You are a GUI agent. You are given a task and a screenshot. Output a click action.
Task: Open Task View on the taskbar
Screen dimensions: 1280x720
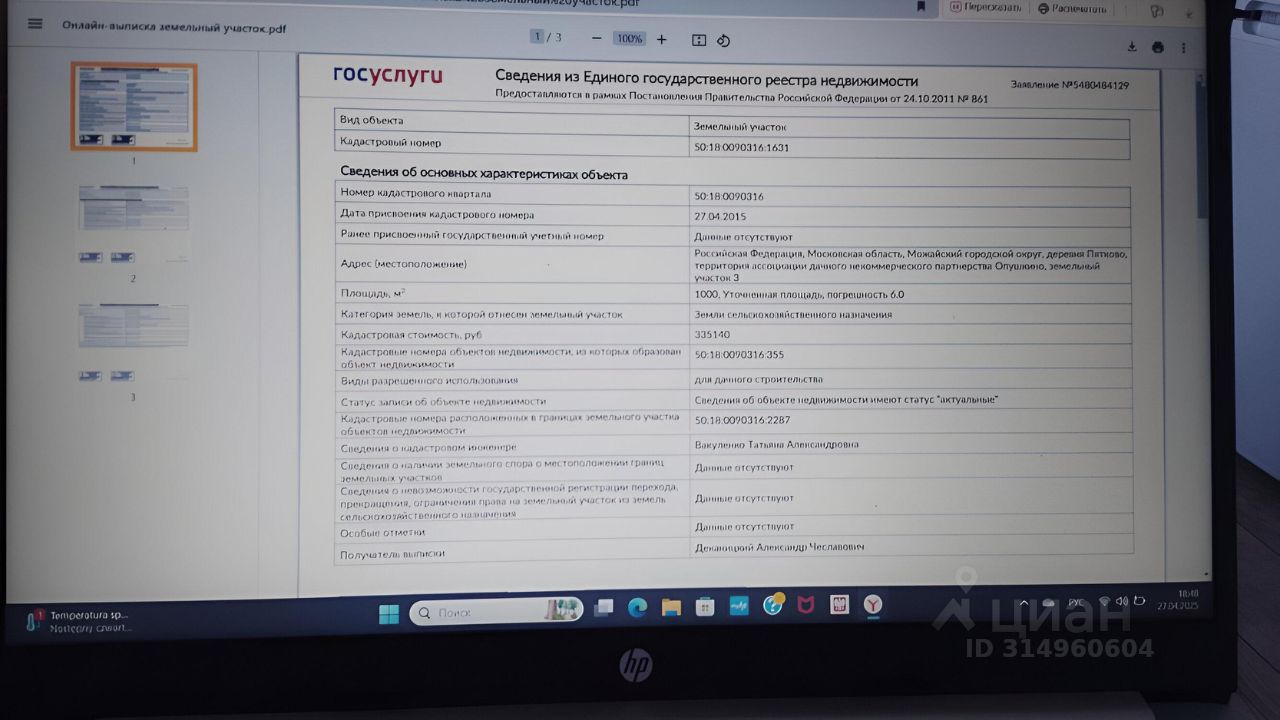coord(604,608)
